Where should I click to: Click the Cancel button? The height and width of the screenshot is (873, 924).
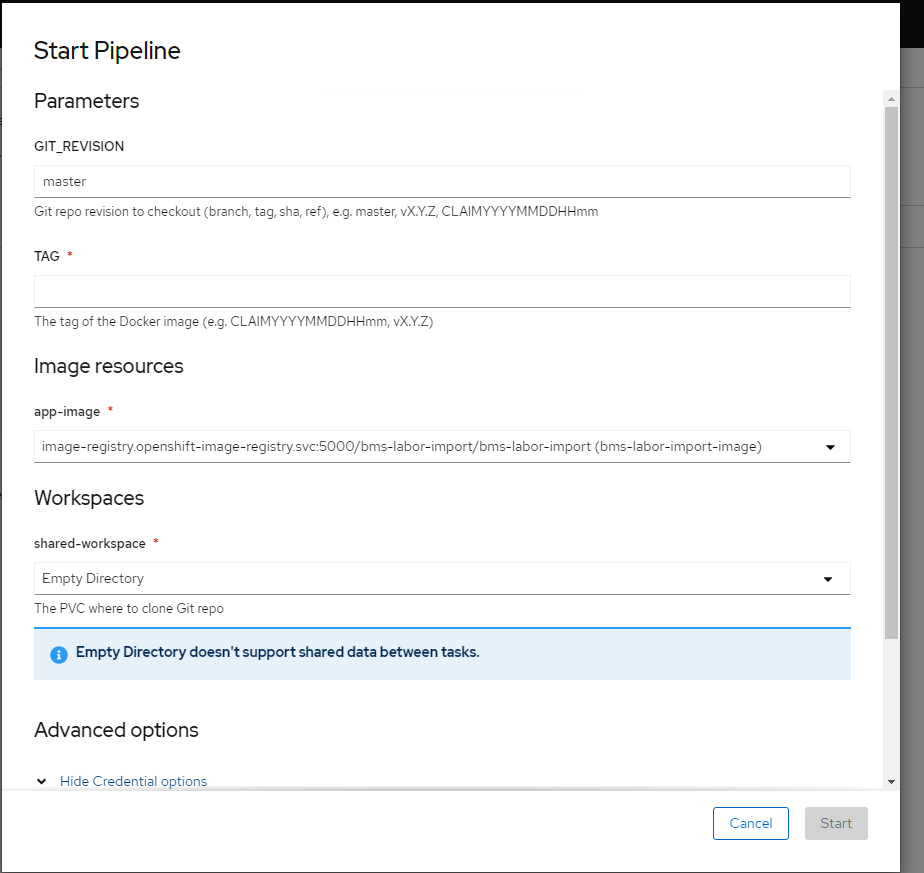click(750, 823)
